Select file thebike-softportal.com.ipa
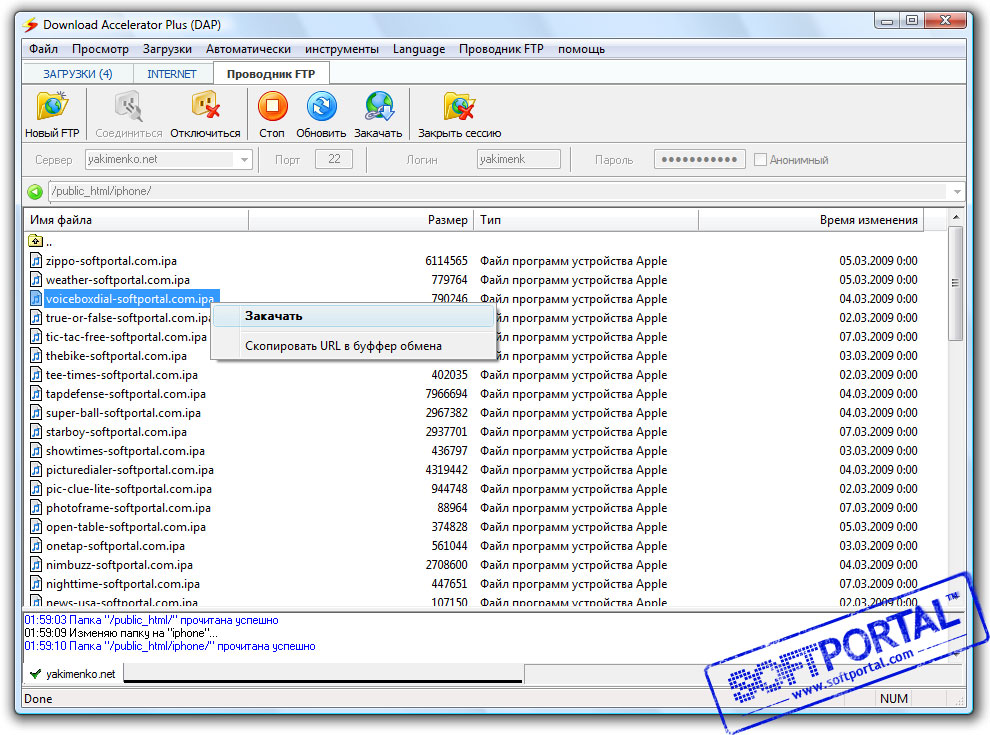The height and width of the screenshot is (735, 990). (x=116, y=356)
